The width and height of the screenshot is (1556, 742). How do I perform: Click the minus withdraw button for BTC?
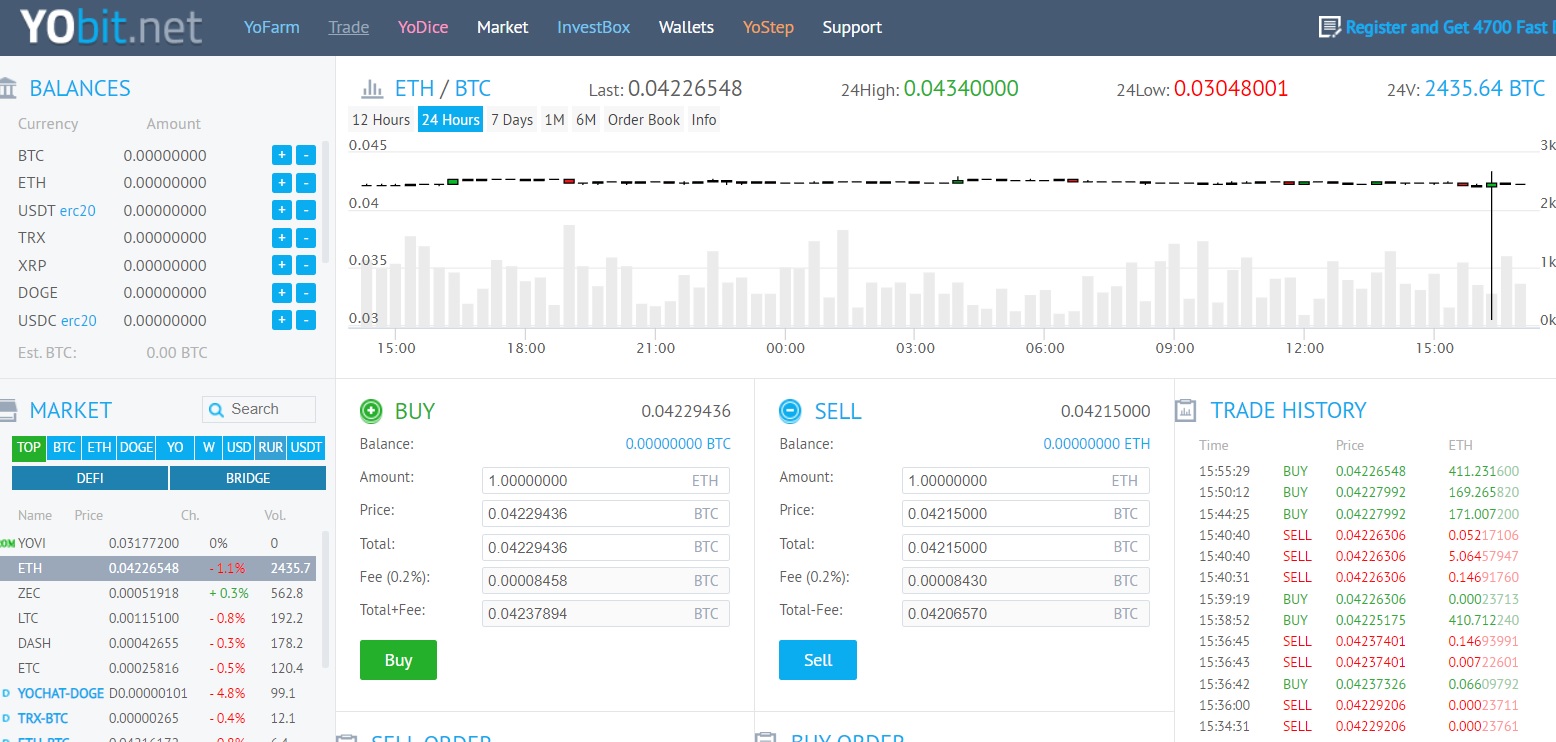coord(306,155)
